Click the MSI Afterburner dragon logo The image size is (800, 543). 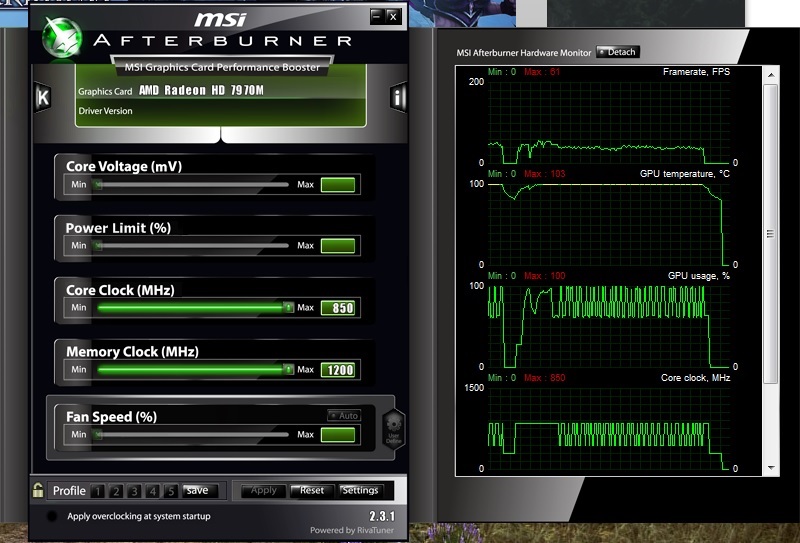point(62,38)
